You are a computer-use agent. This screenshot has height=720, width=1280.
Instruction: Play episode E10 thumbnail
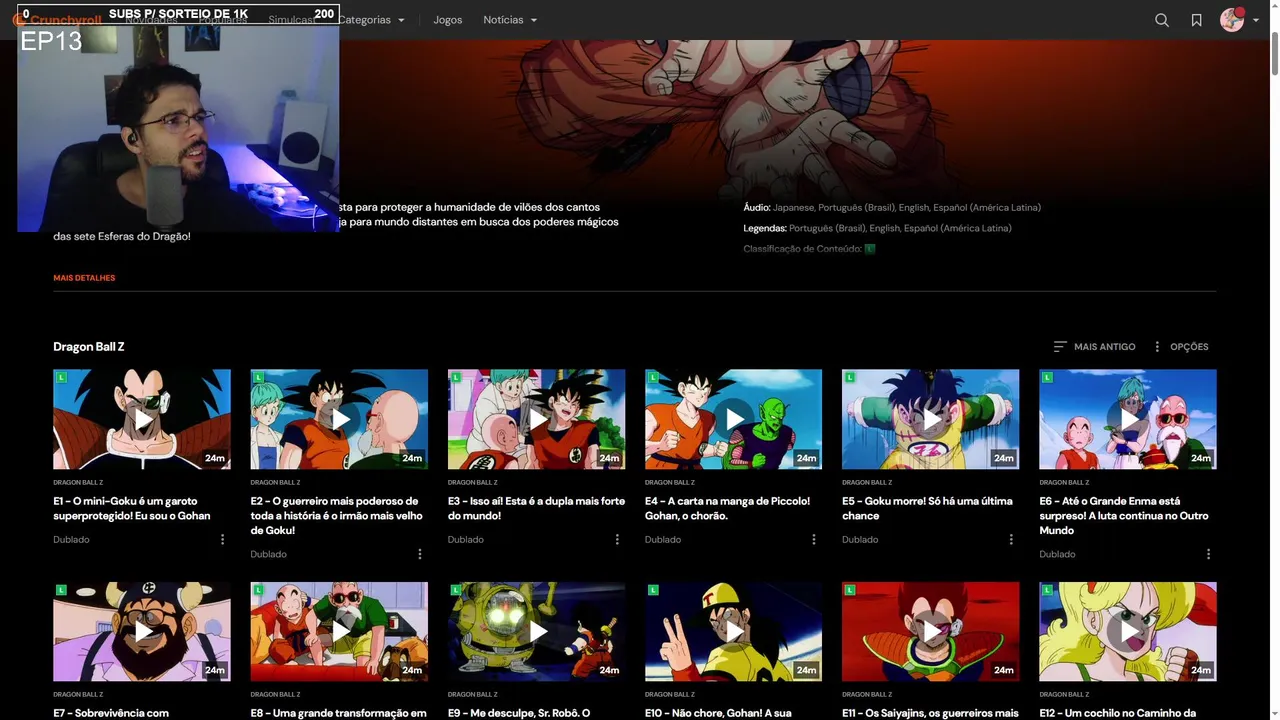point(734,632)
